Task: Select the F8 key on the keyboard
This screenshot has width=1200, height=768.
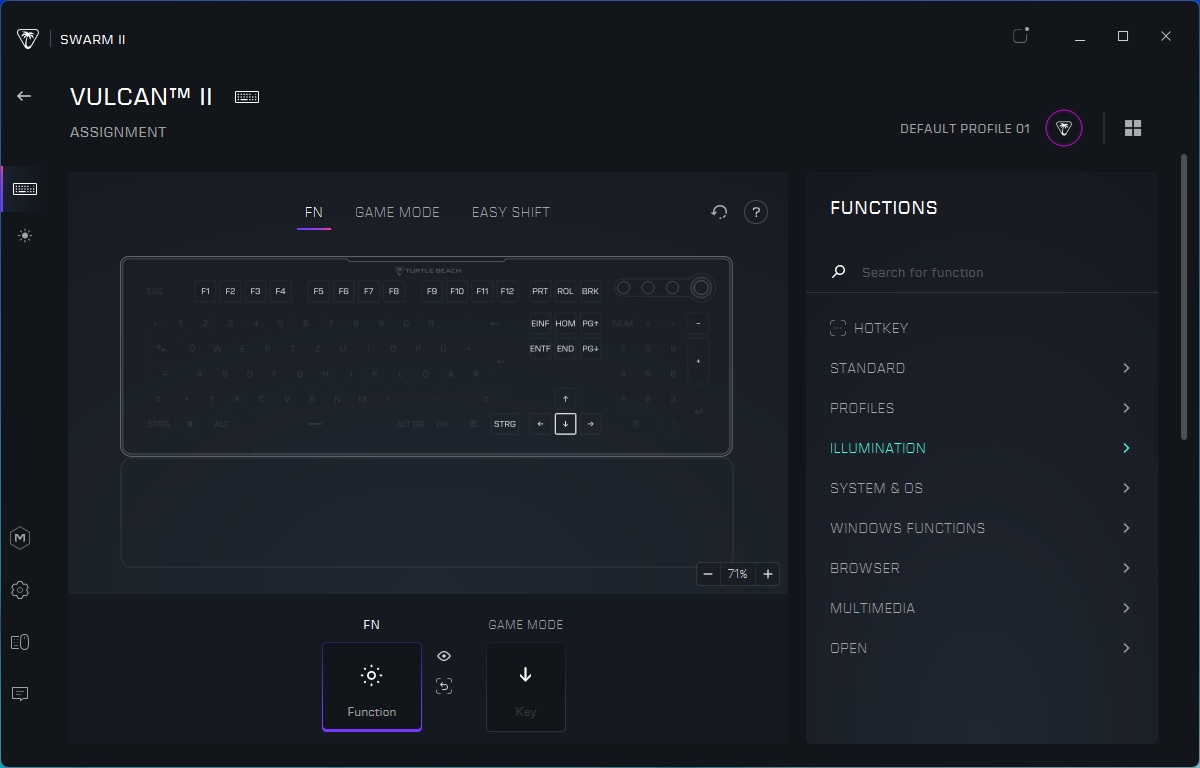Action: point(393,291)
